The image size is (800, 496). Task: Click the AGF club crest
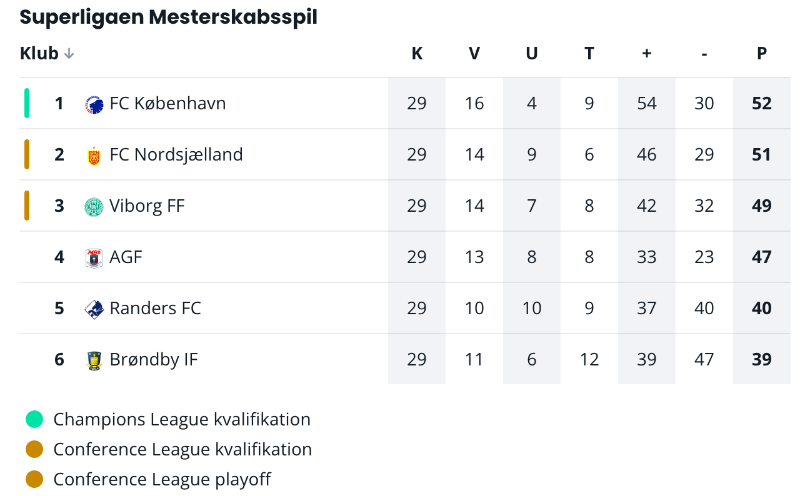pos(94,257)
